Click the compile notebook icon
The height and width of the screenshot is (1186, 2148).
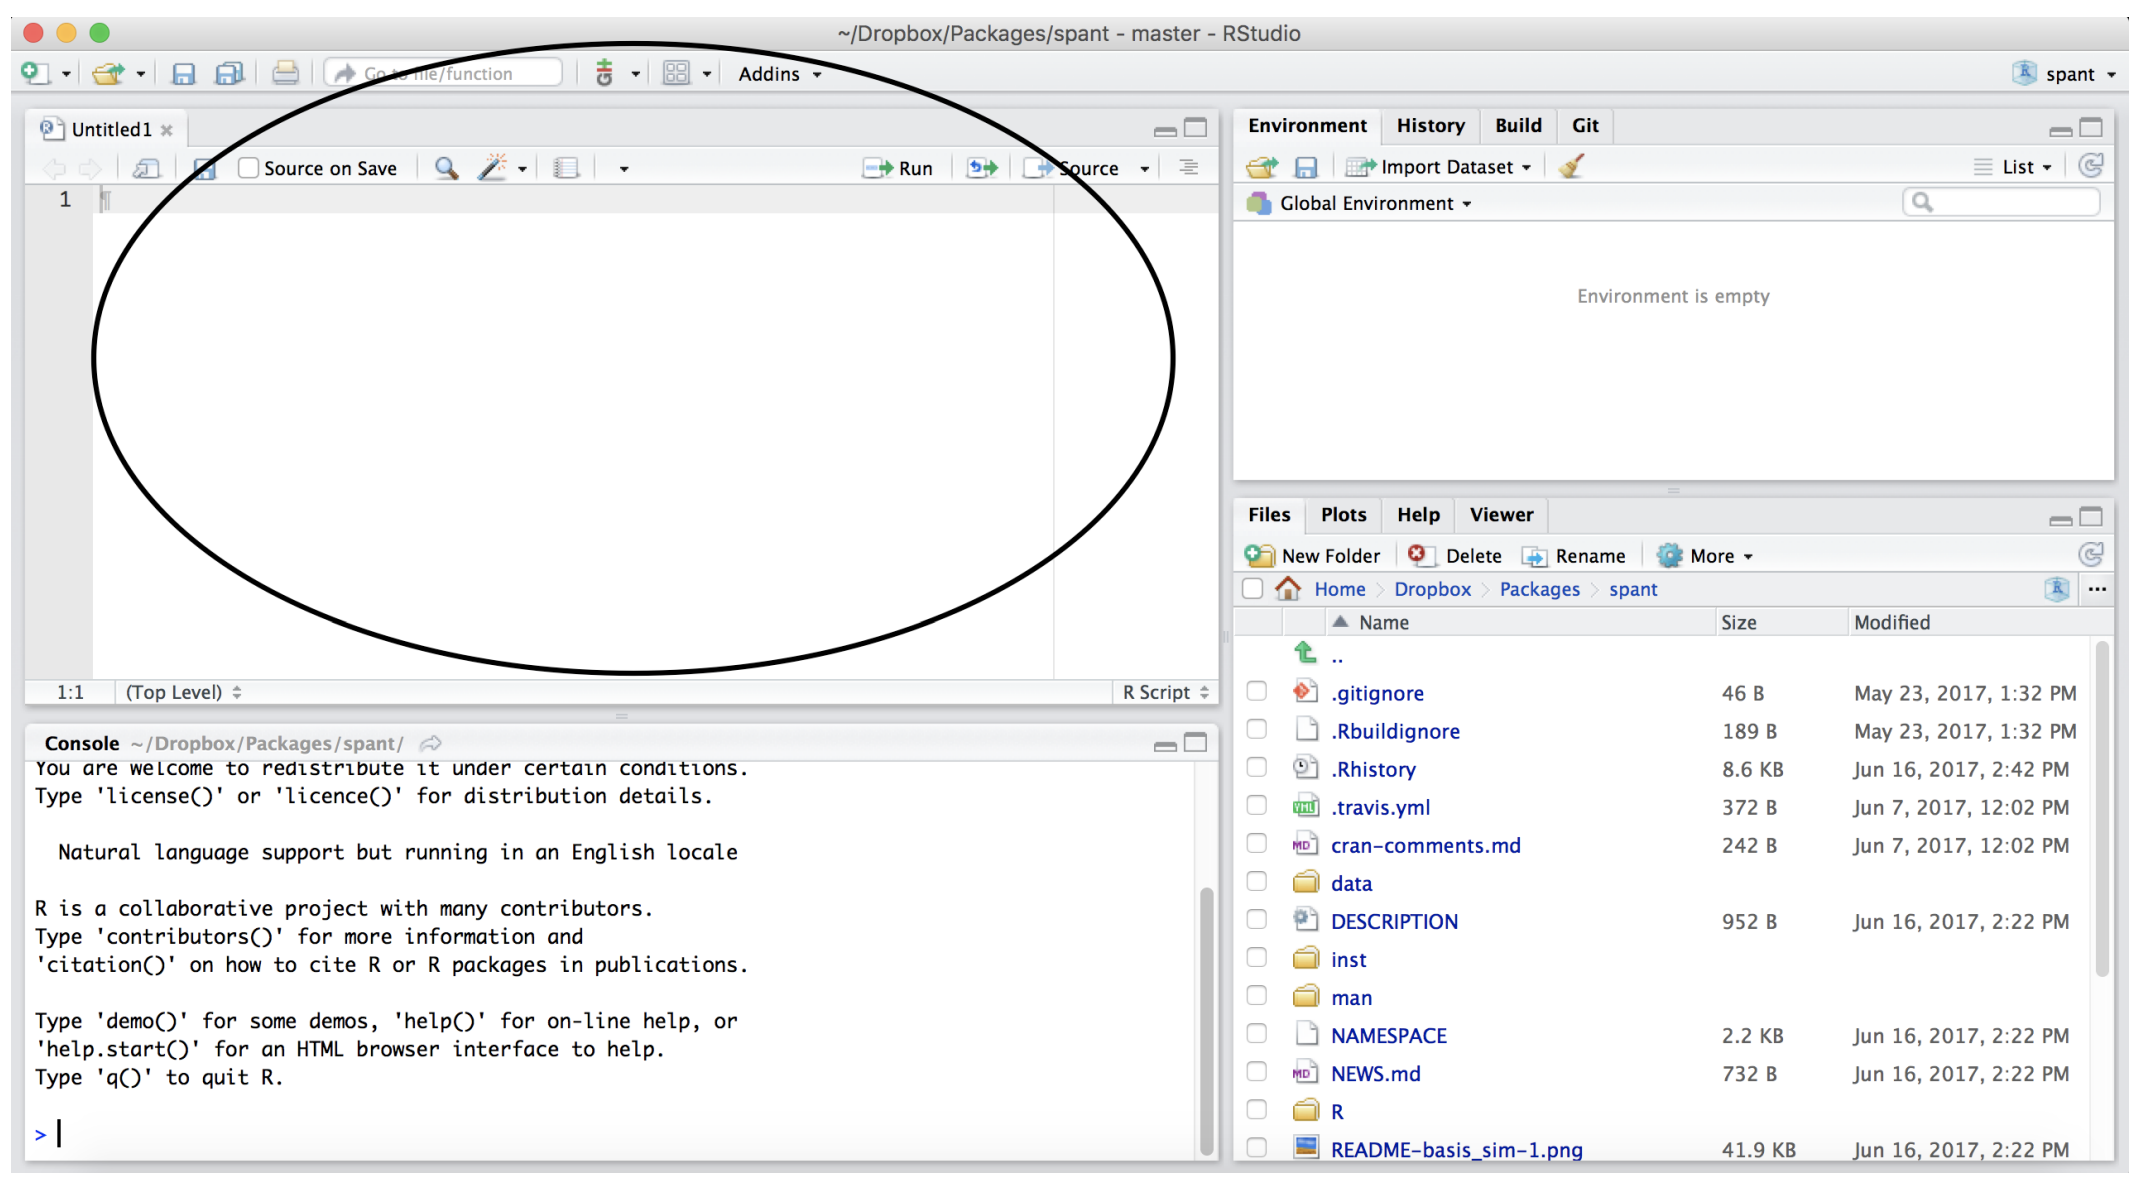[566, 168]
